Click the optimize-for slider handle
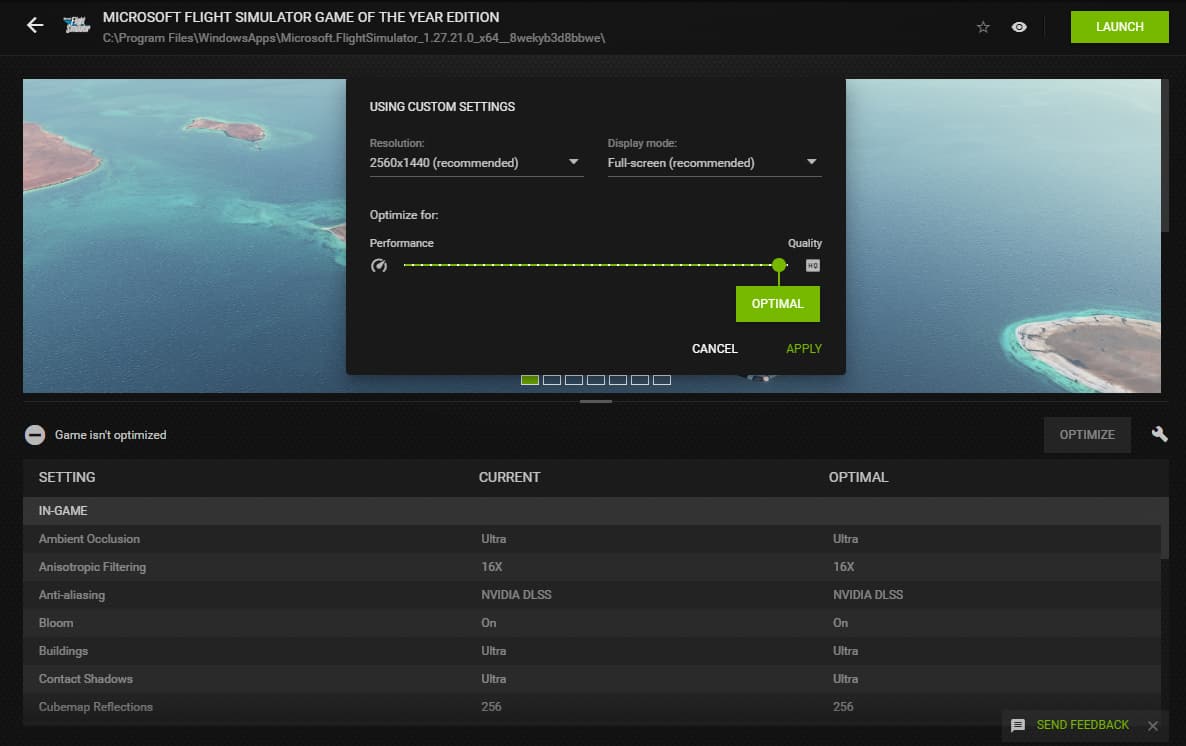This screenshot has height=746, width=1186. coord(778,265)
